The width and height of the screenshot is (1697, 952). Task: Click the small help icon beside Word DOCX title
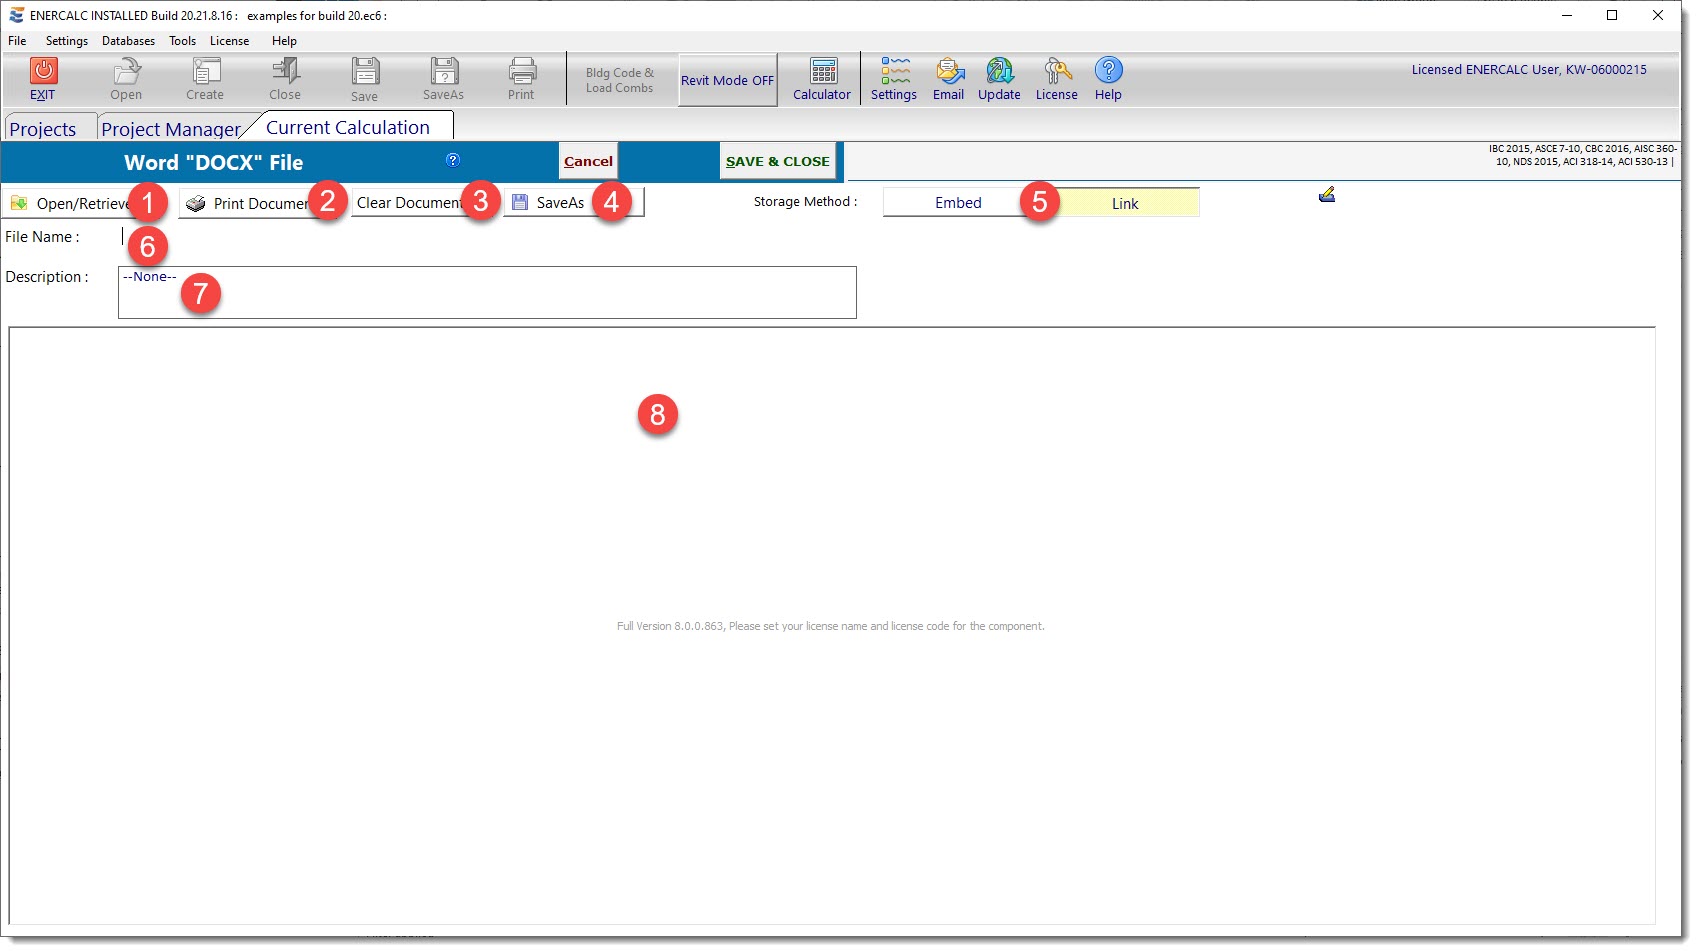453,160
